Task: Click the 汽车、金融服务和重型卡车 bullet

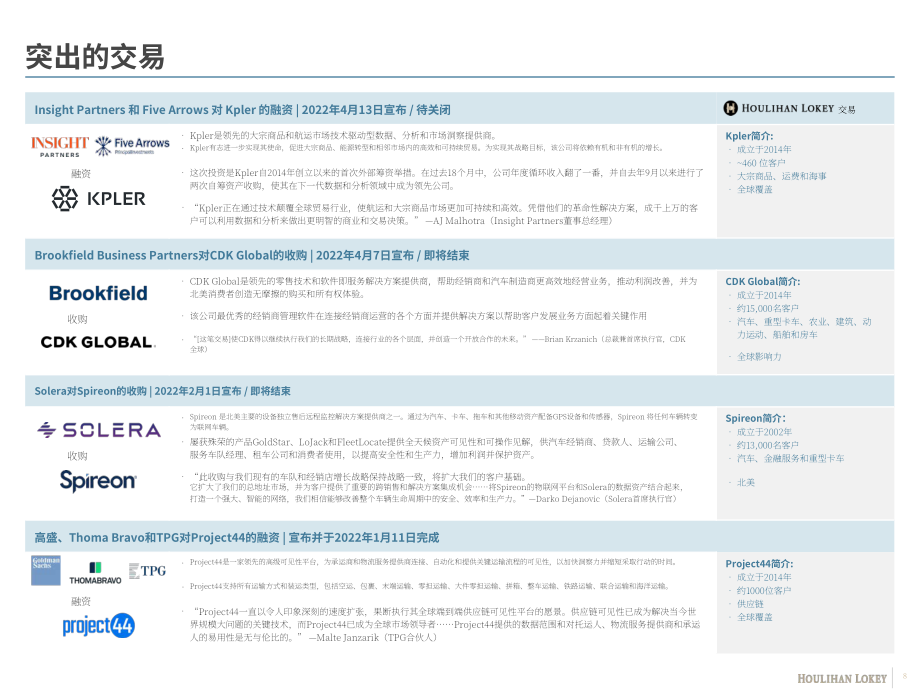Action: pos(790,458)
